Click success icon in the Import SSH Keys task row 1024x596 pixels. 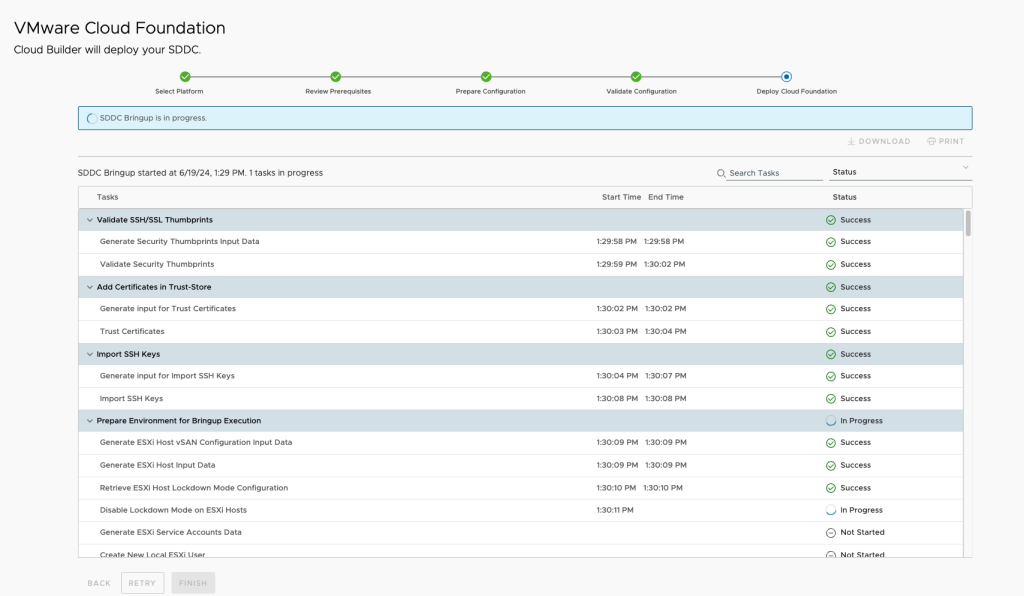pyautogui.click(x=831, y=399)
